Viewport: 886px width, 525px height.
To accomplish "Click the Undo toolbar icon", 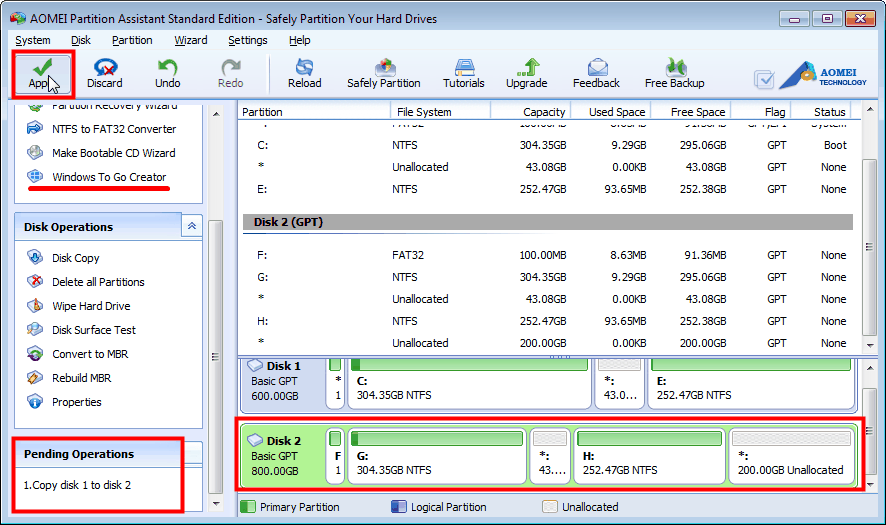I will (x=167, y=74).
